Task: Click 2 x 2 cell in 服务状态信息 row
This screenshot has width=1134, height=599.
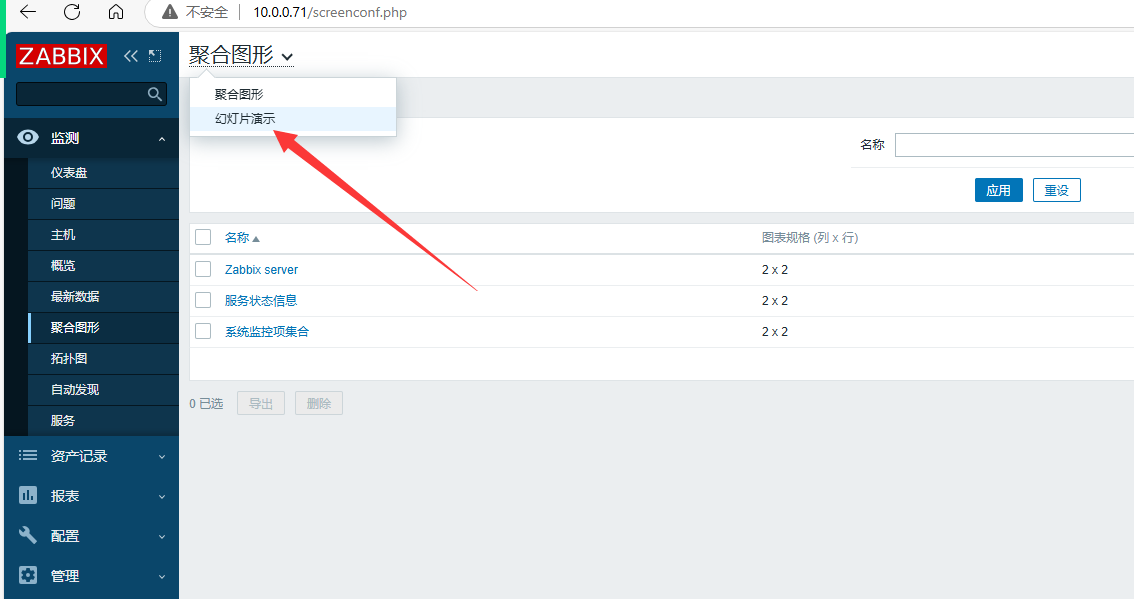Action: pos(775,300)
